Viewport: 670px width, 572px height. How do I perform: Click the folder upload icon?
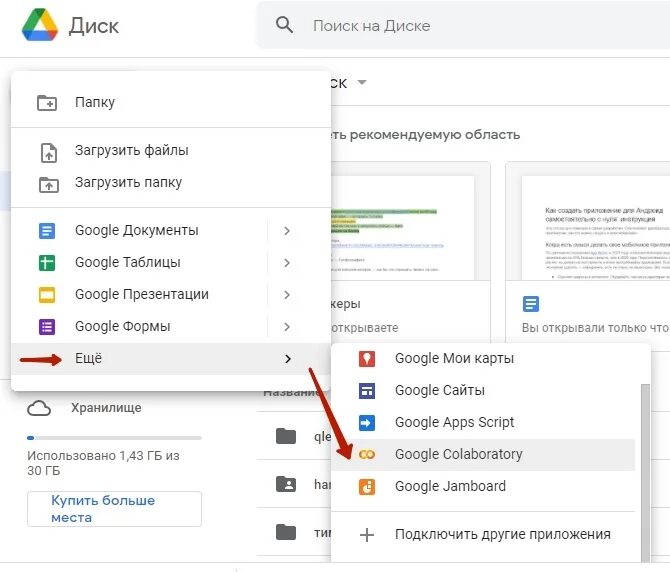49,184
